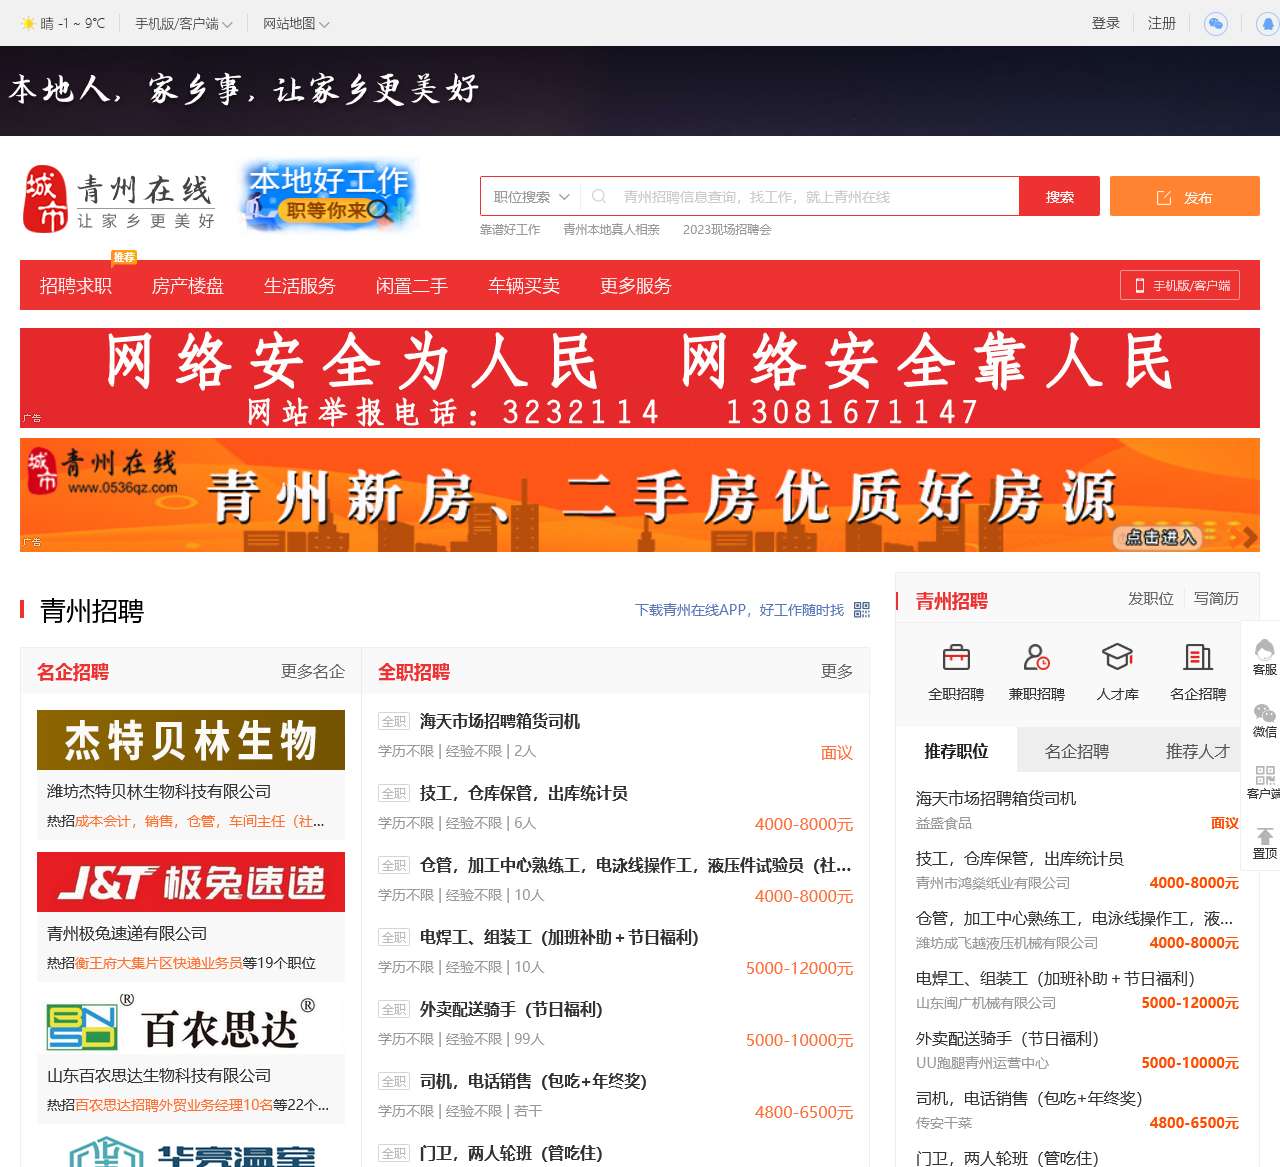Open 车辆买卖 navigation item
Image resolution: width=1280 pixels, height=1167 pixels.
[x=524, y=286]
